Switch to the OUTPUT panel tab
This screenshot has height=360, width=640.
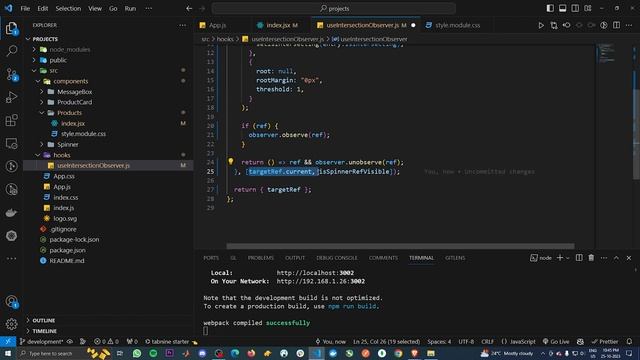coord(295,258)
